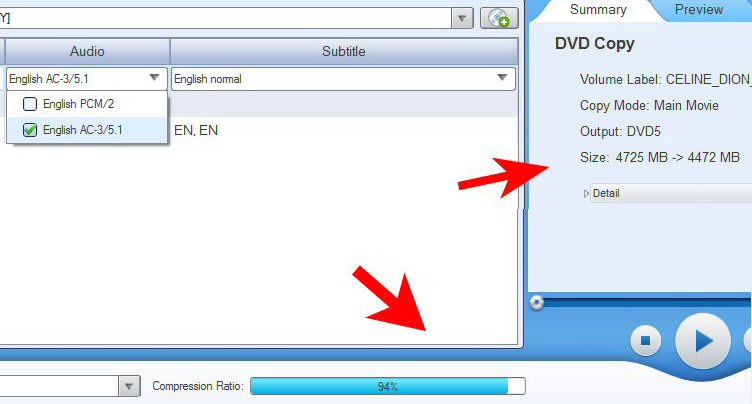This screenshot has height=404, width=752.
Task: Click the Audio column header
Action: (x=87, y=51)
